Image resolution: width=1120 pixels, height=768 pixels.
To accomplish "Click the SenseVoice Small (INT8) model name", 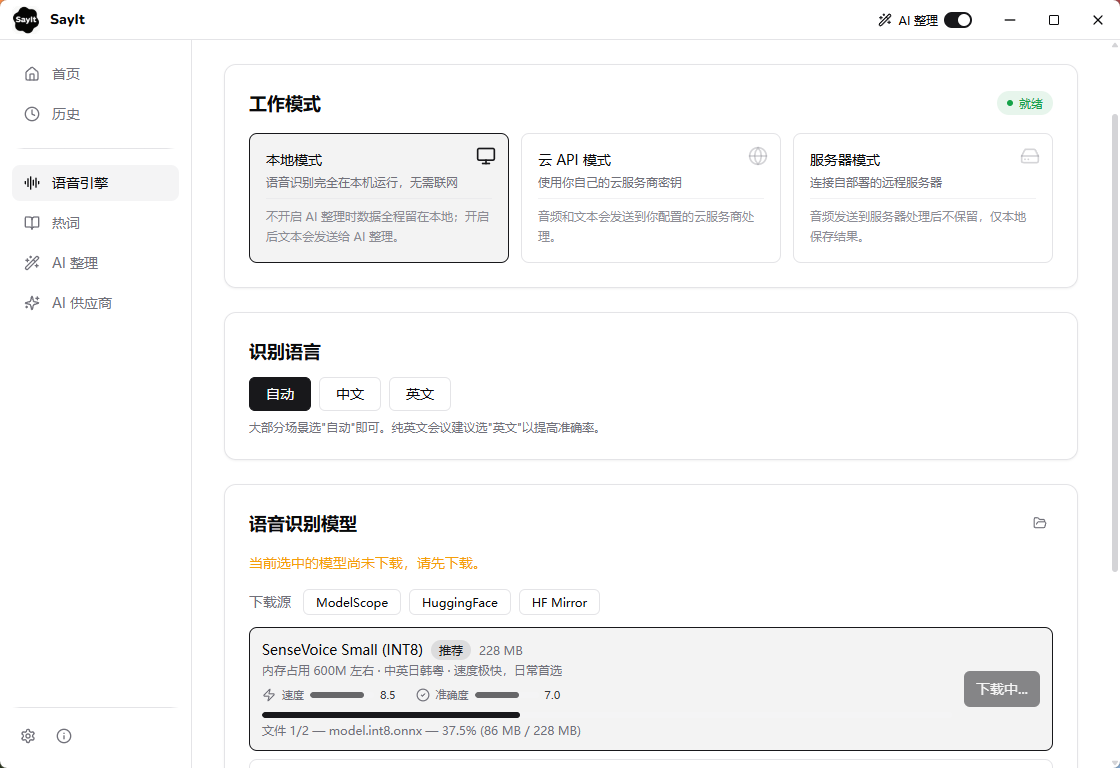I will pyautogui.click(x=342, y=649).
